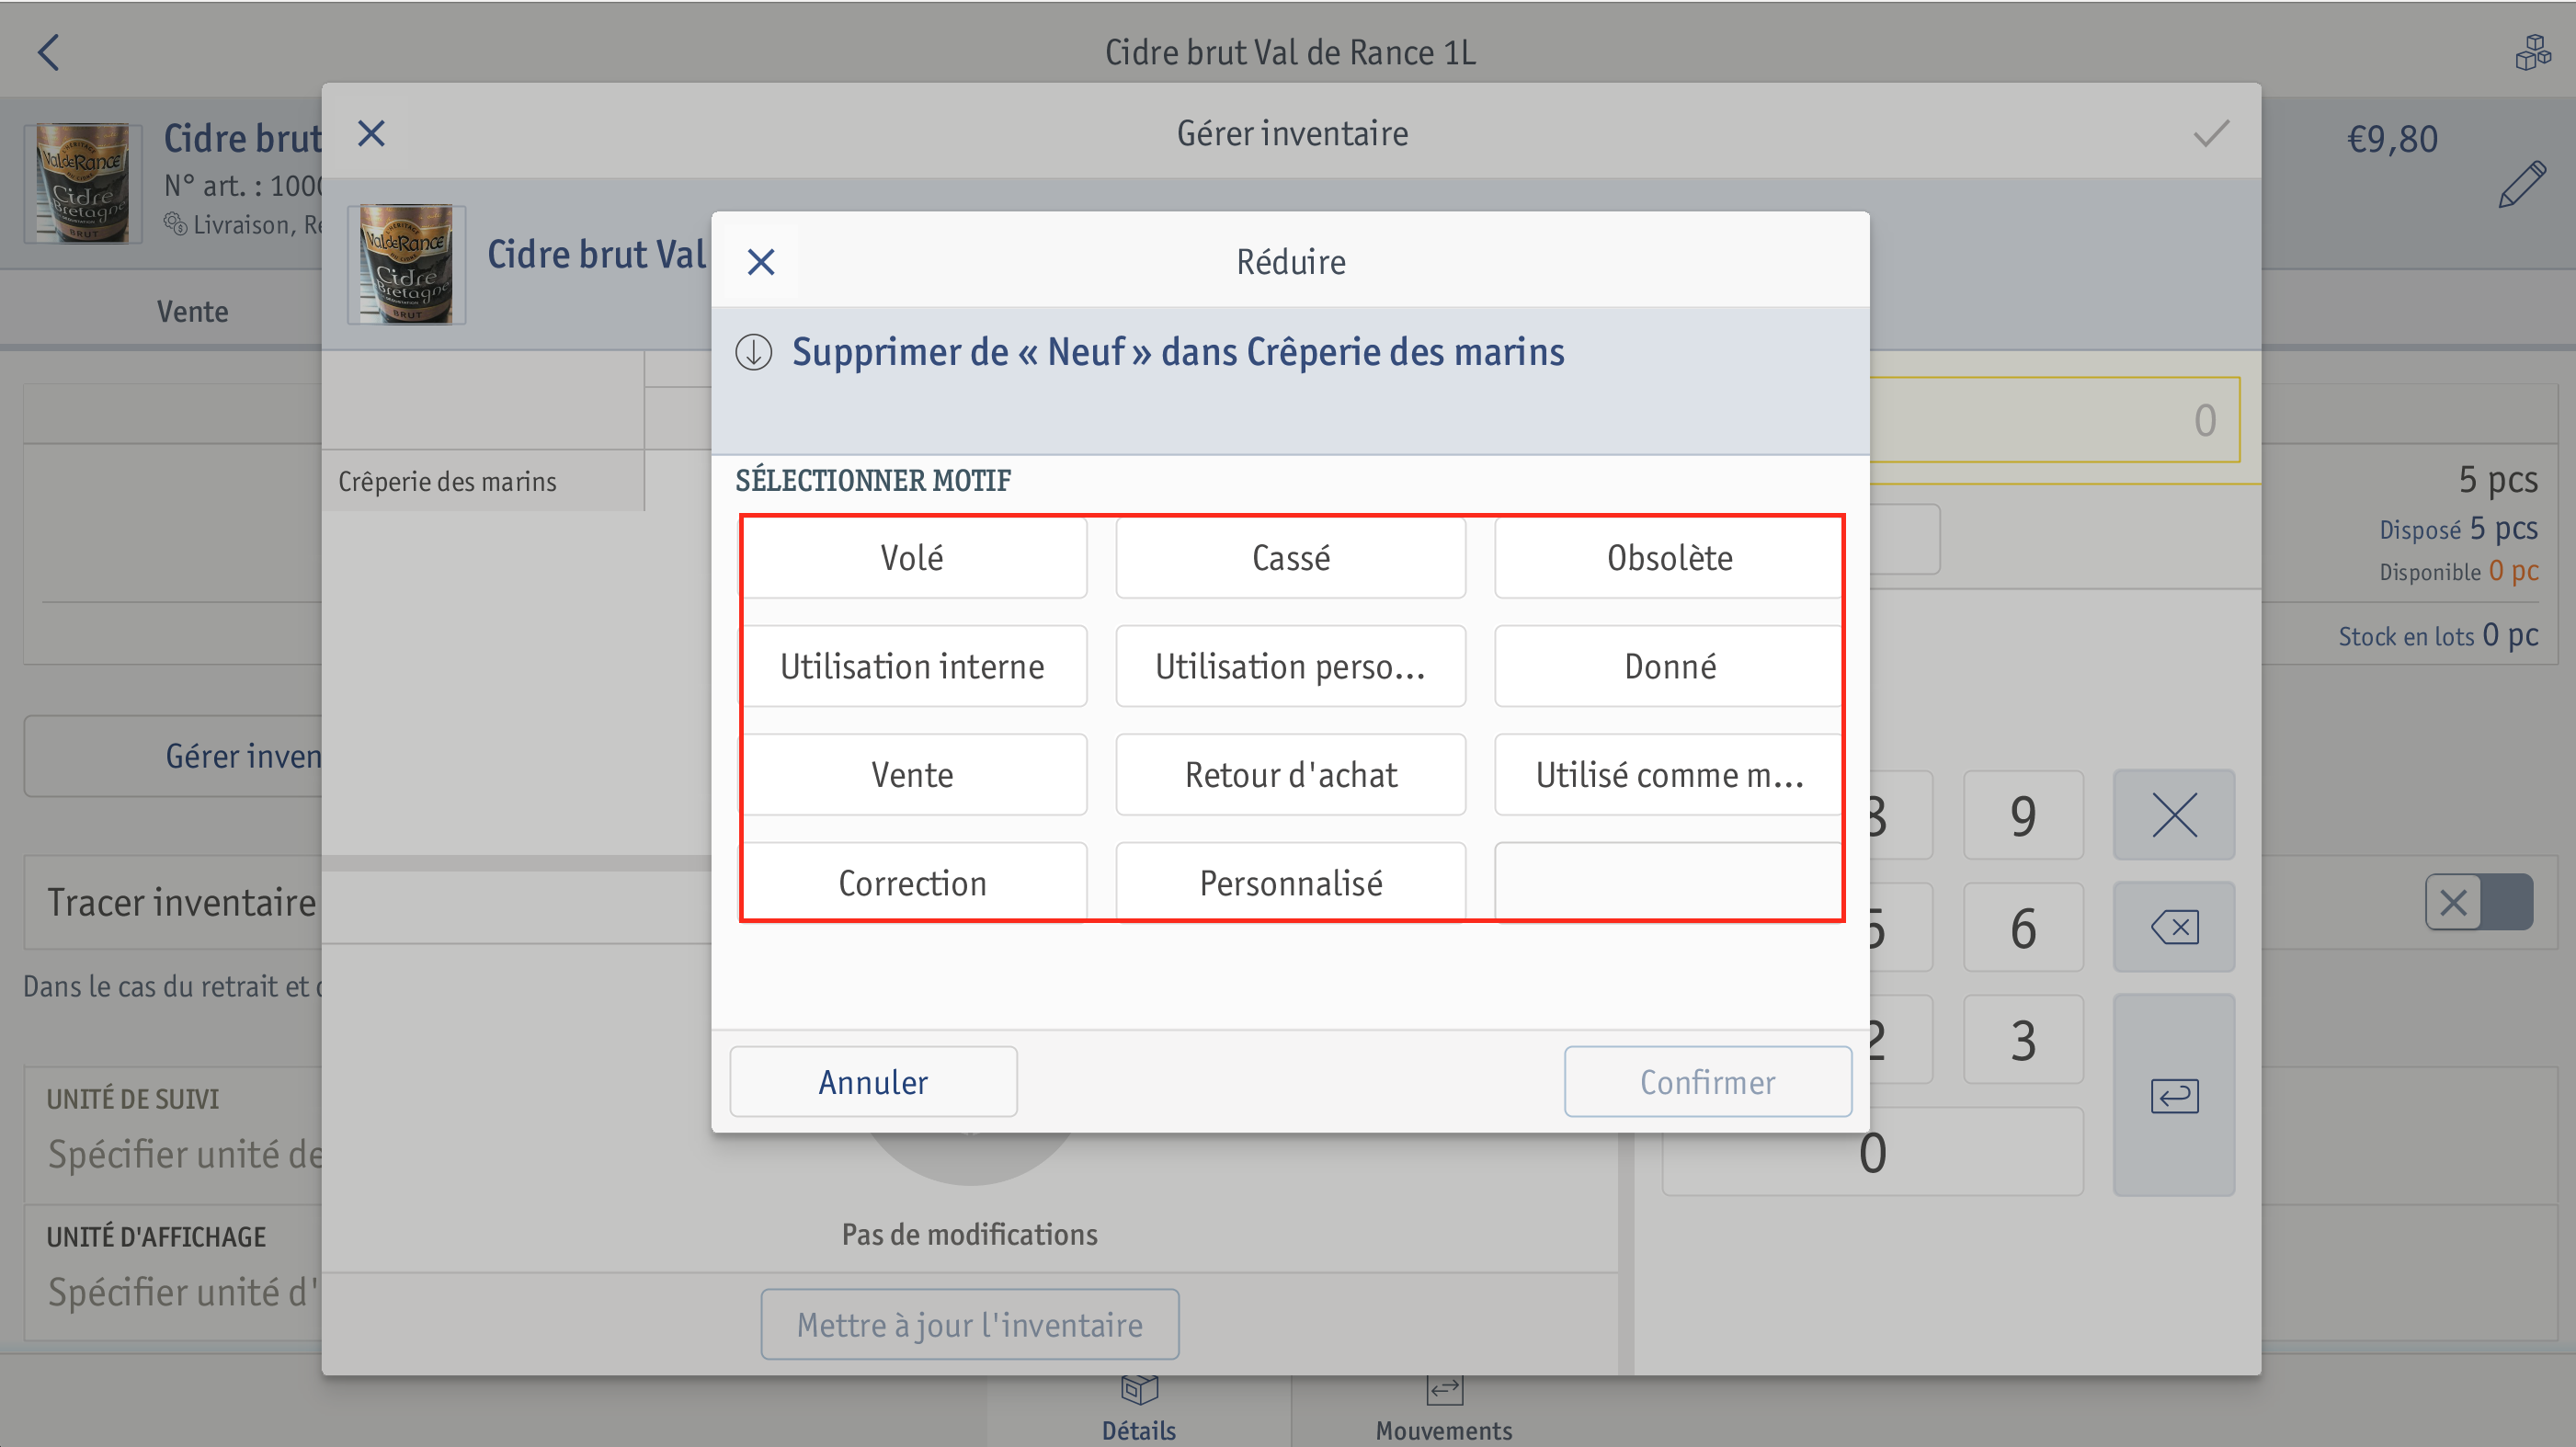The height and width of the screenshot is (1447, 2576).
Task: Click the checkmark confirm icon in Gérer inventaire
Action: 2211,133
